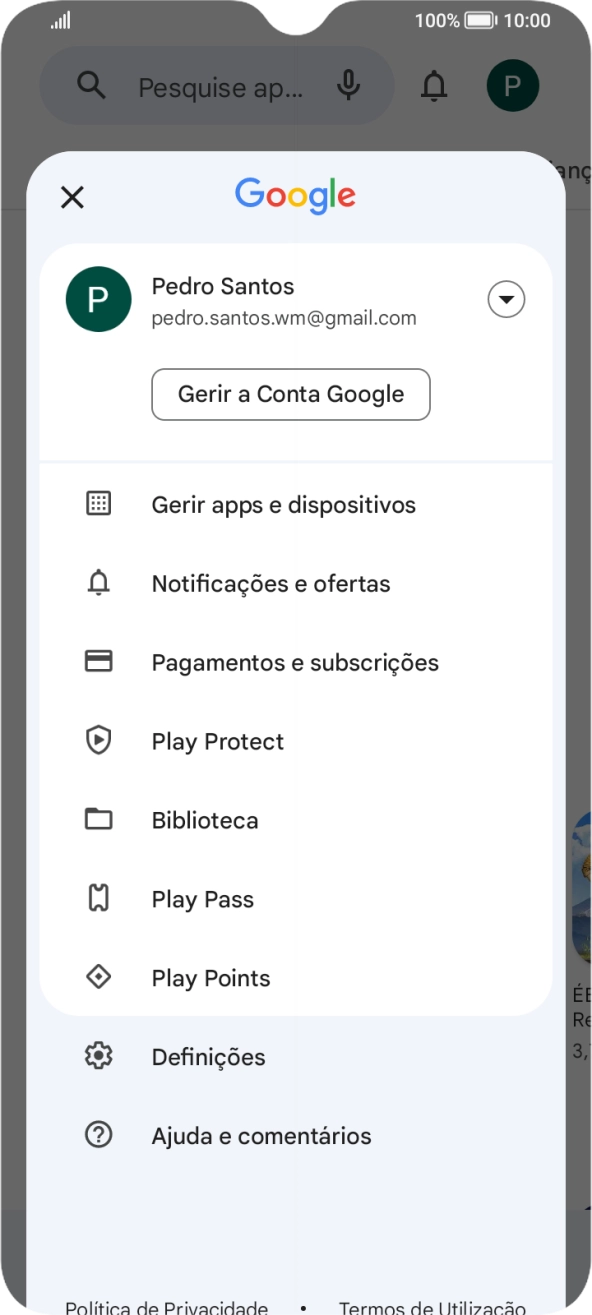Click the Play Protect shield icon
Image resolution: width=592 pixels, height=1315 pixels.
[98, 740]
